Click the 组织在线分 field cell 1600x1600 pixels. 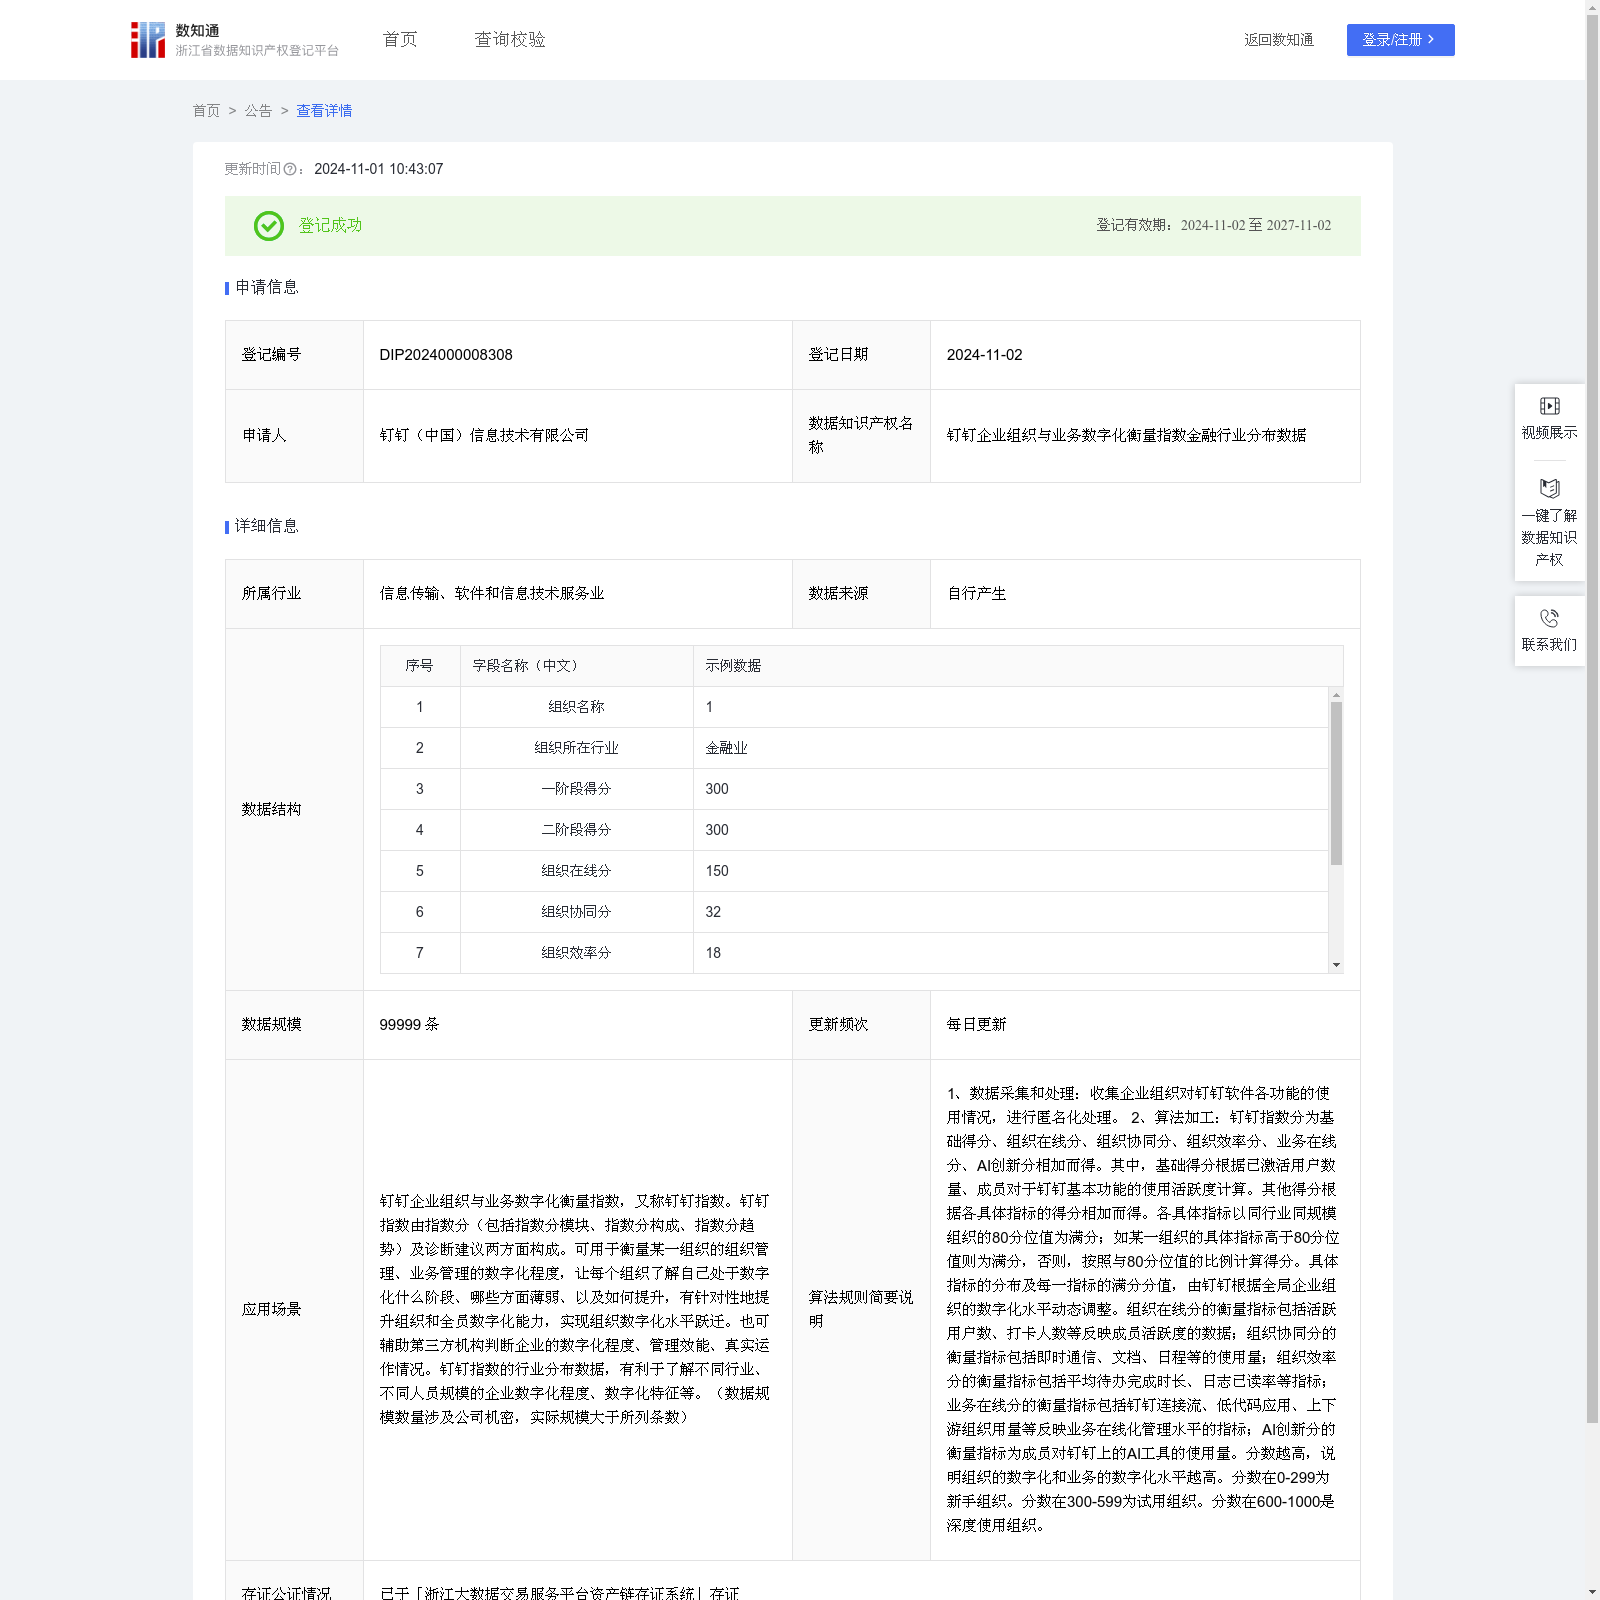click(576, 871)
